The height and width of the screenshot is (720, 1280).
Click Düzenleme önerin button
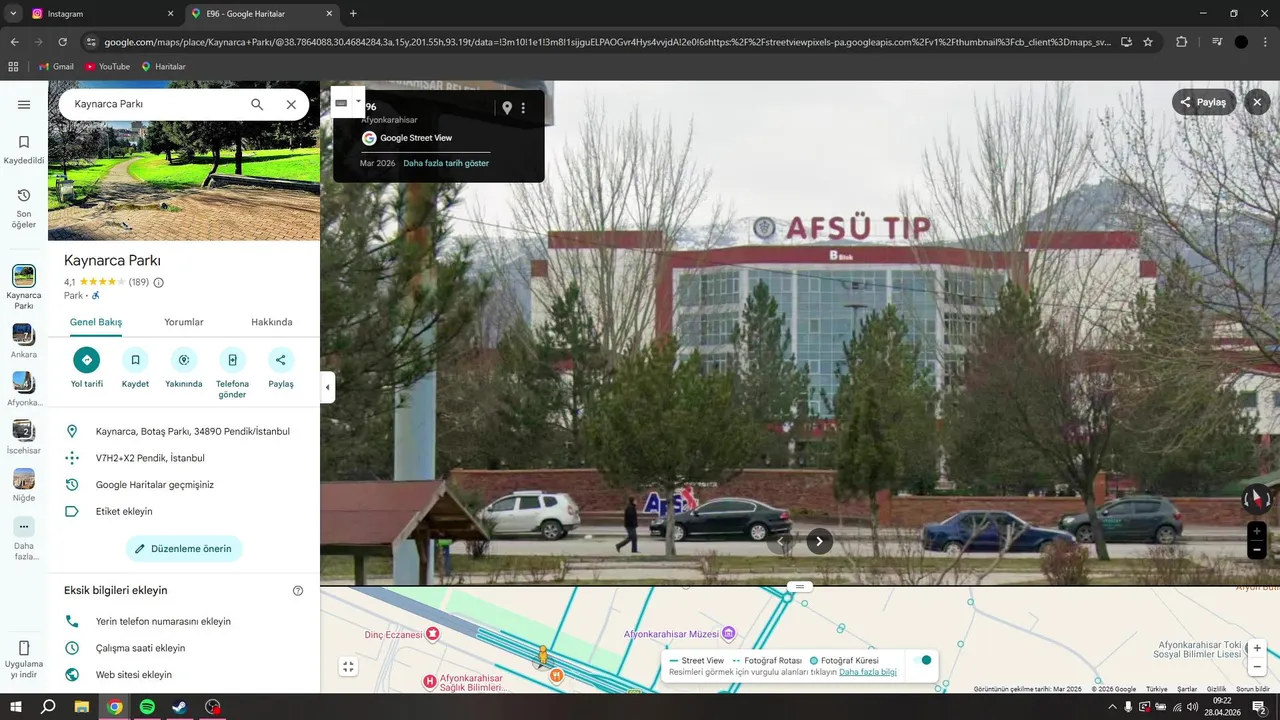(184, 548)
